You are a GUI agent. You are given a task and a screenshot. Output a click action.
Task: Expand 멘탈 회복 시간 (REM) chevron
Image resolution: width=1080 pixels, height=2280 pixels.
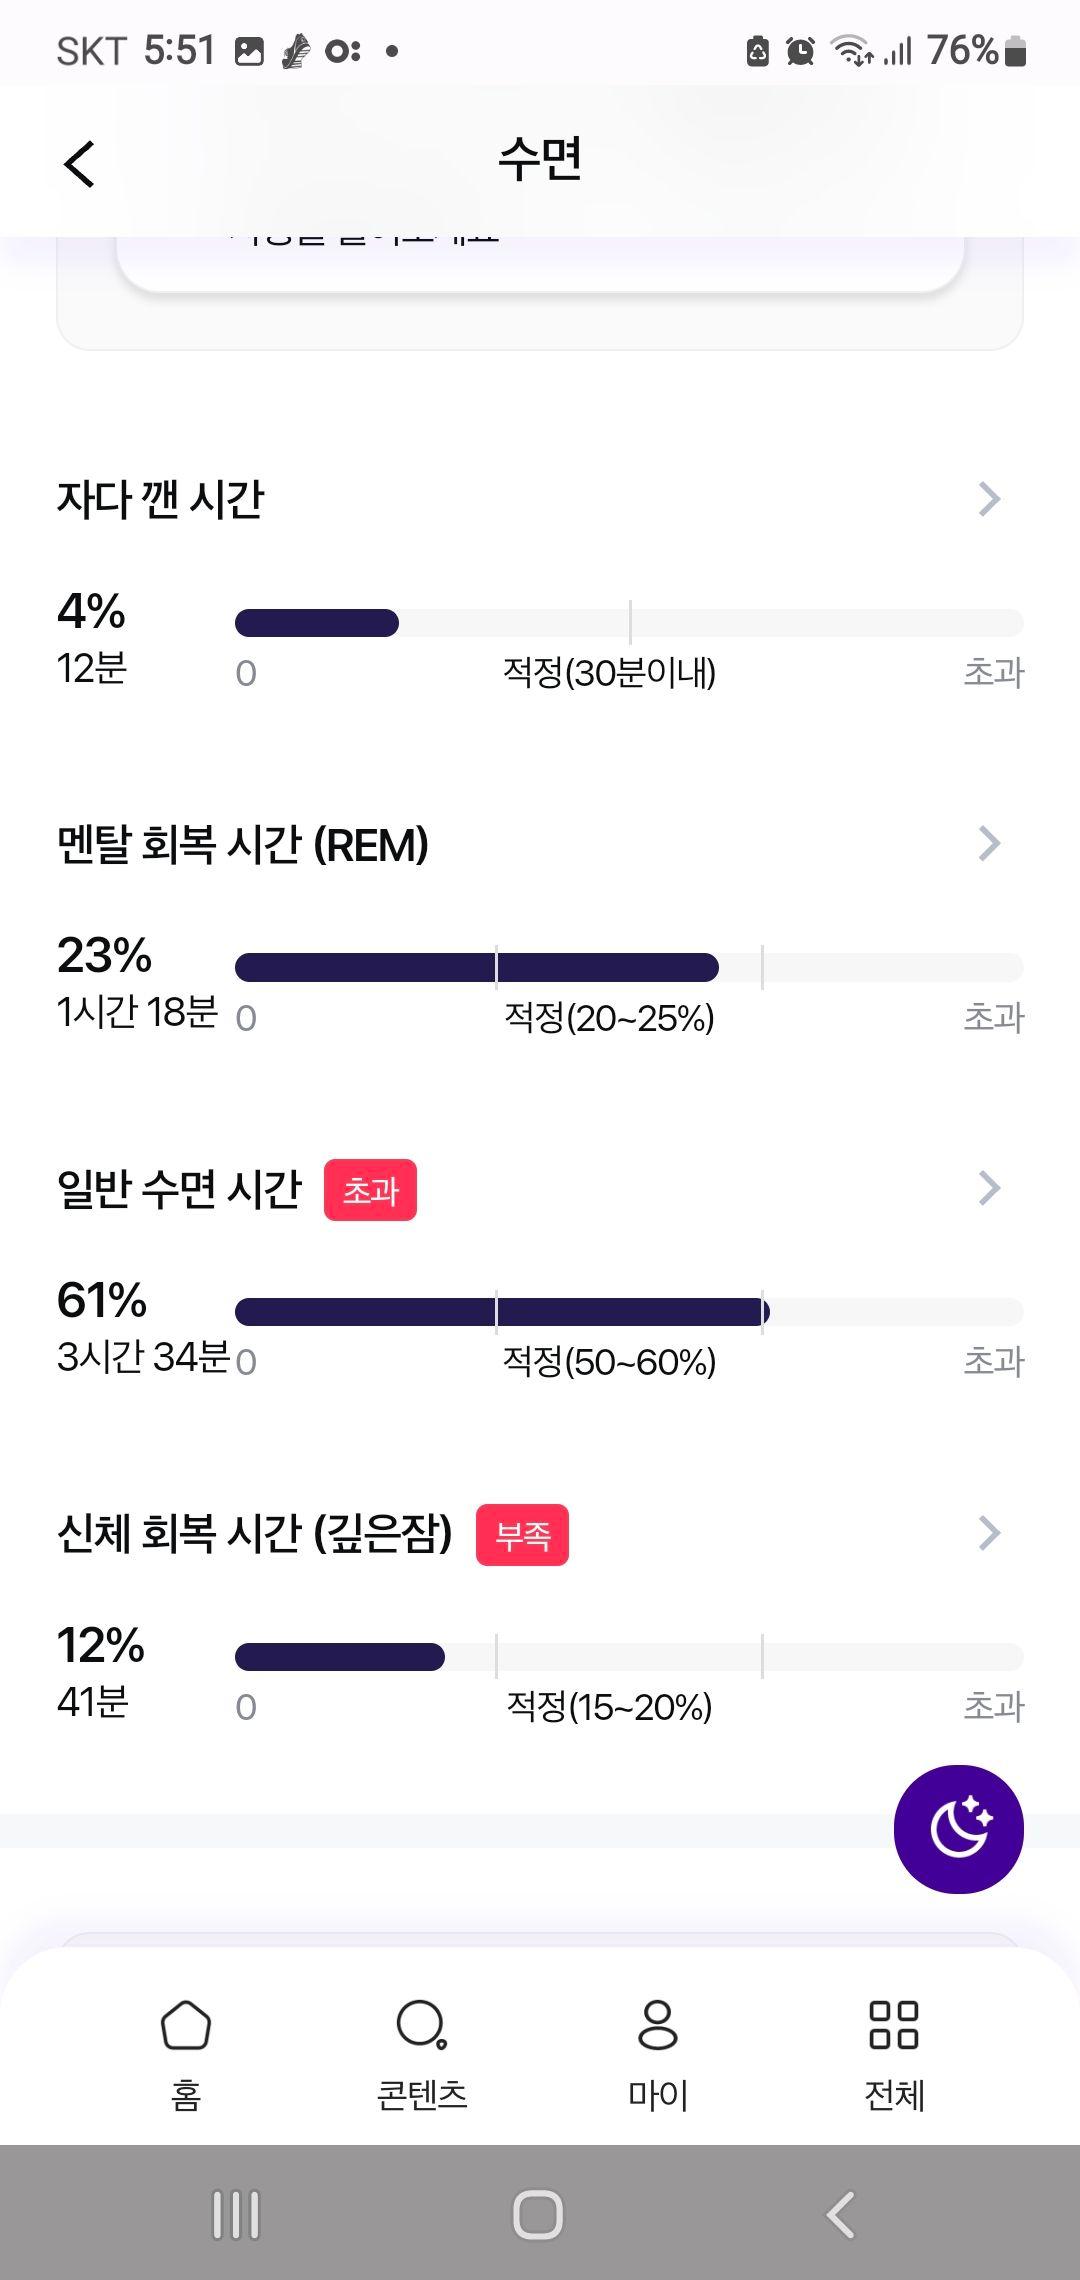(x=989, y=843)
